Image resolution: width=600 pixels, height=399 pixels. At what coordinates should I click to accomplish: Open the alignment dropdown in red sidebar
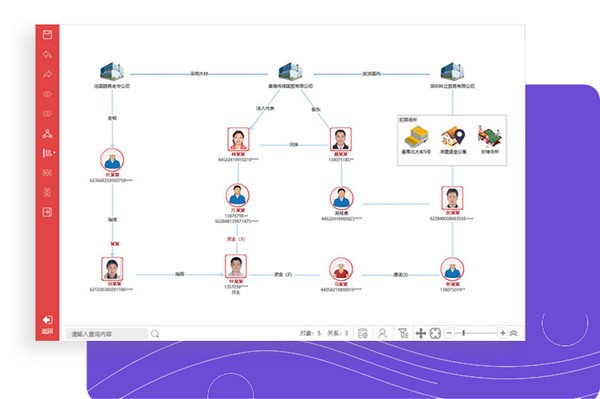click(x=49, y=153)
